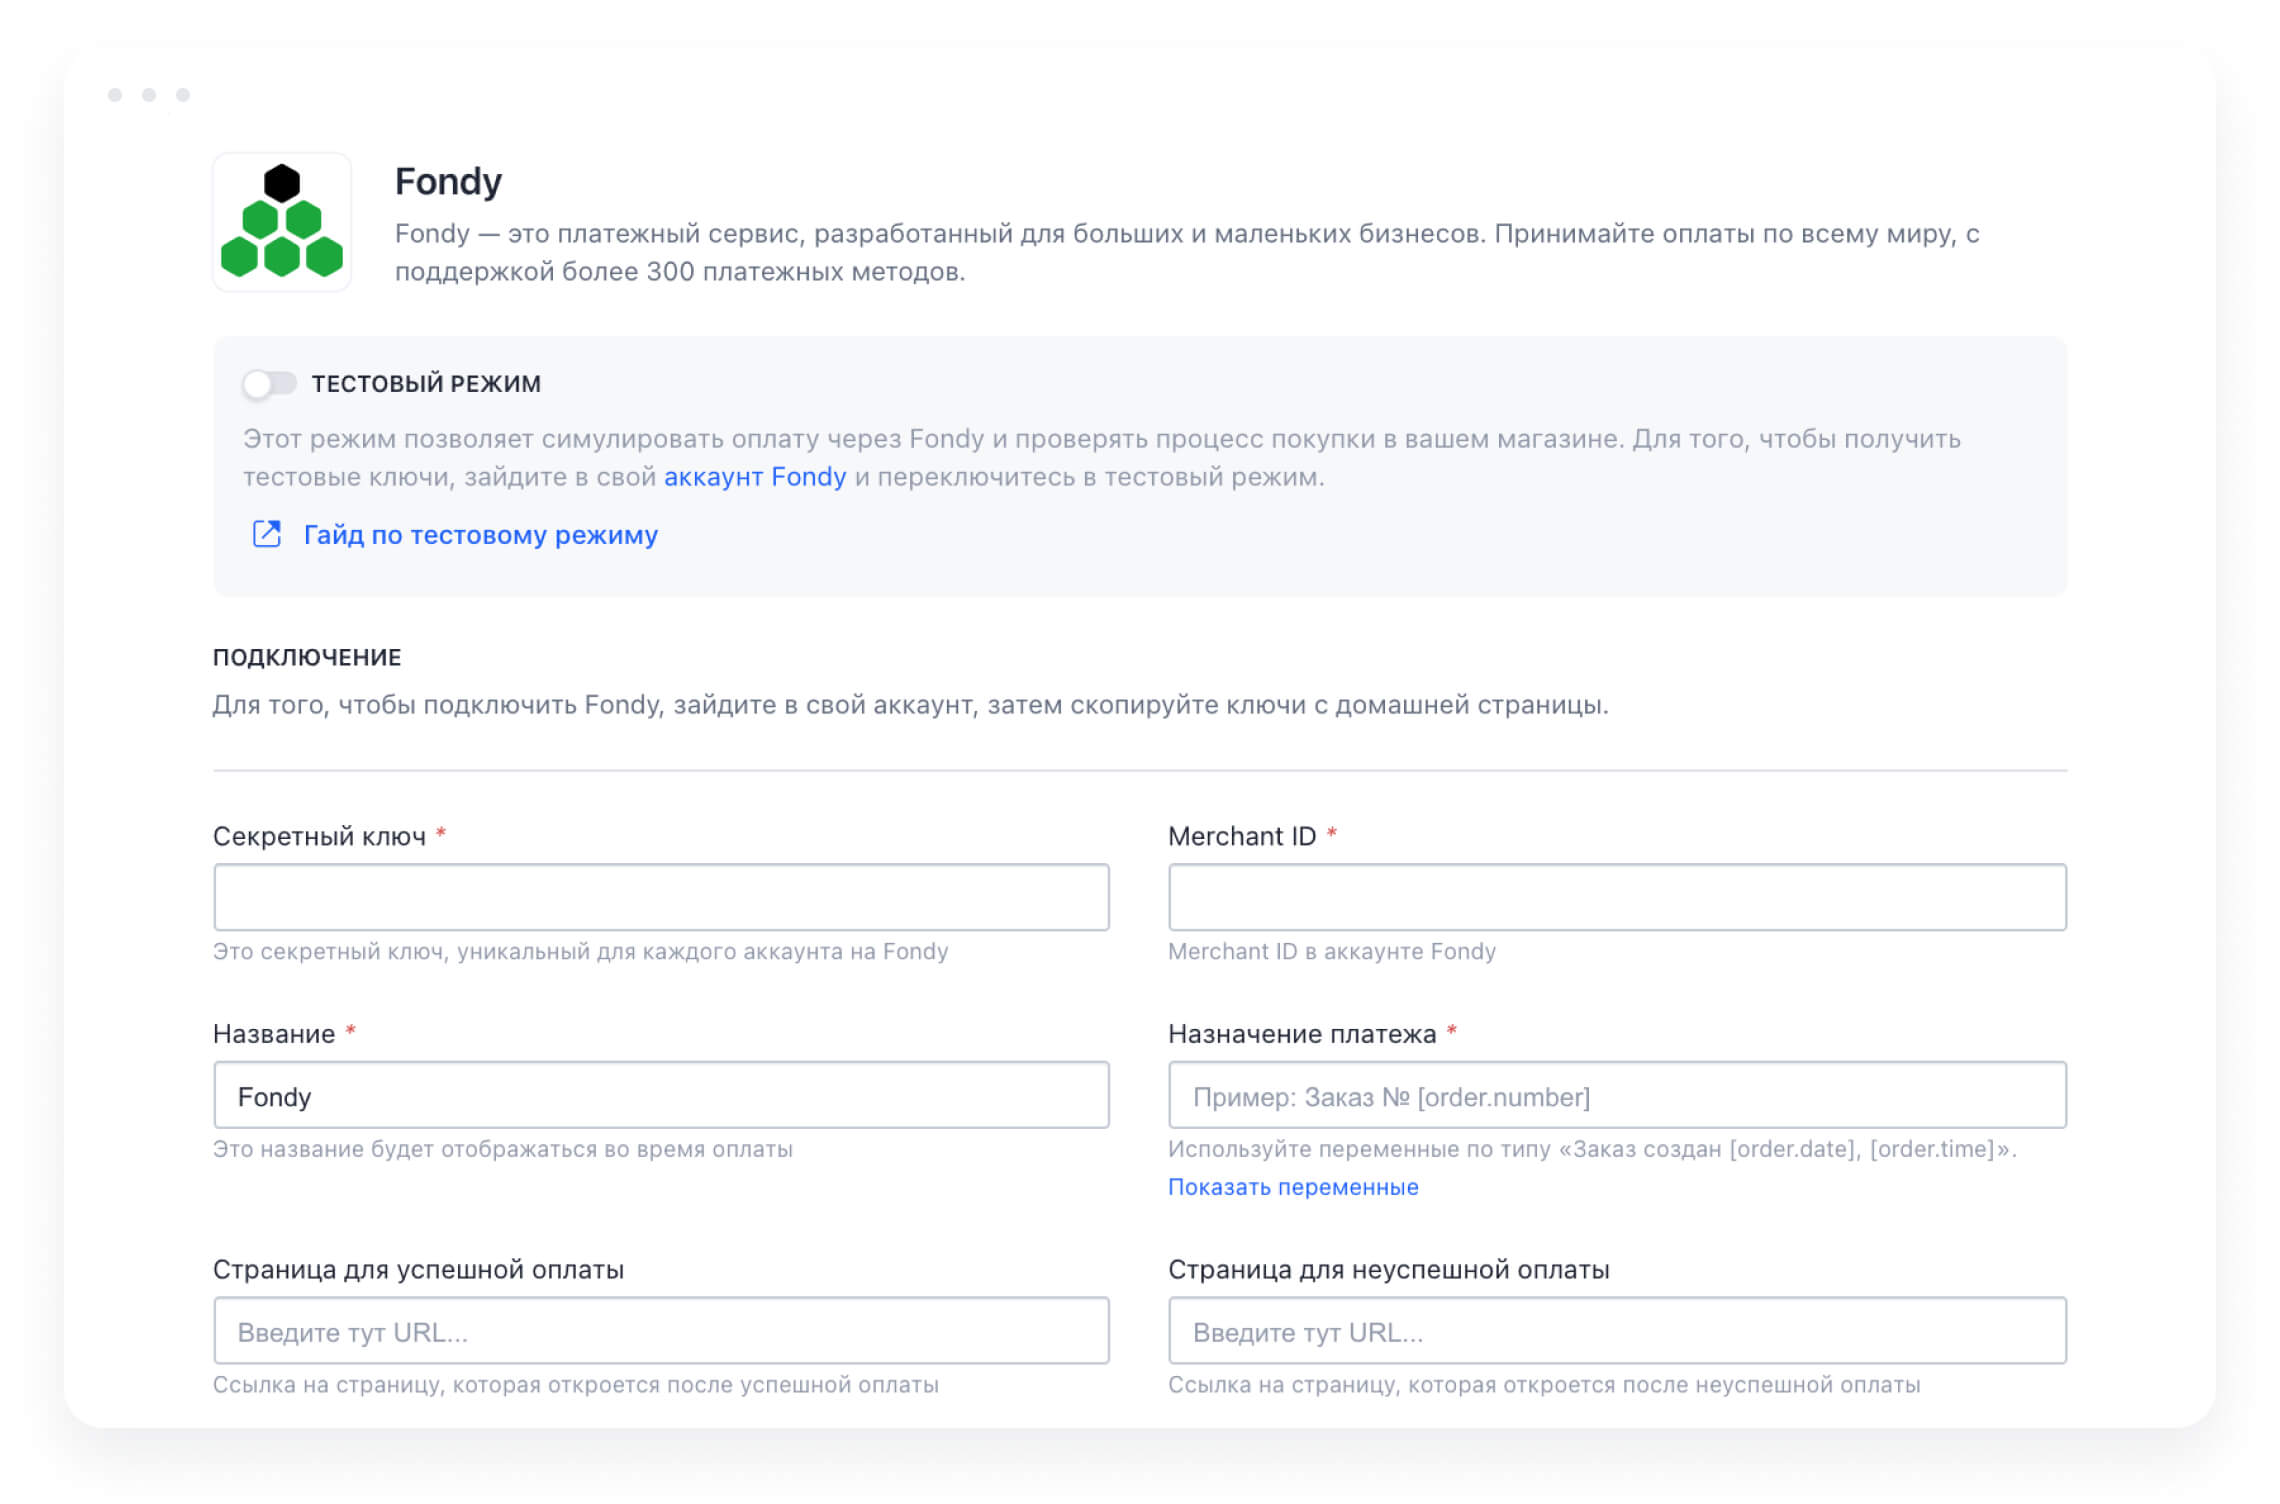Focus the Секретный ключ input field
Screen dimensions: 2280x1504
coord(661,897)
